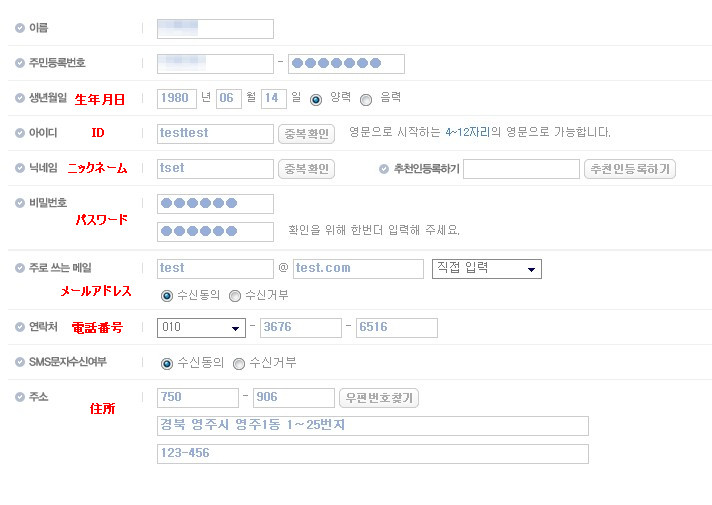
Task: Click the 추천인등록하기 button
Action: click(630, 169)
